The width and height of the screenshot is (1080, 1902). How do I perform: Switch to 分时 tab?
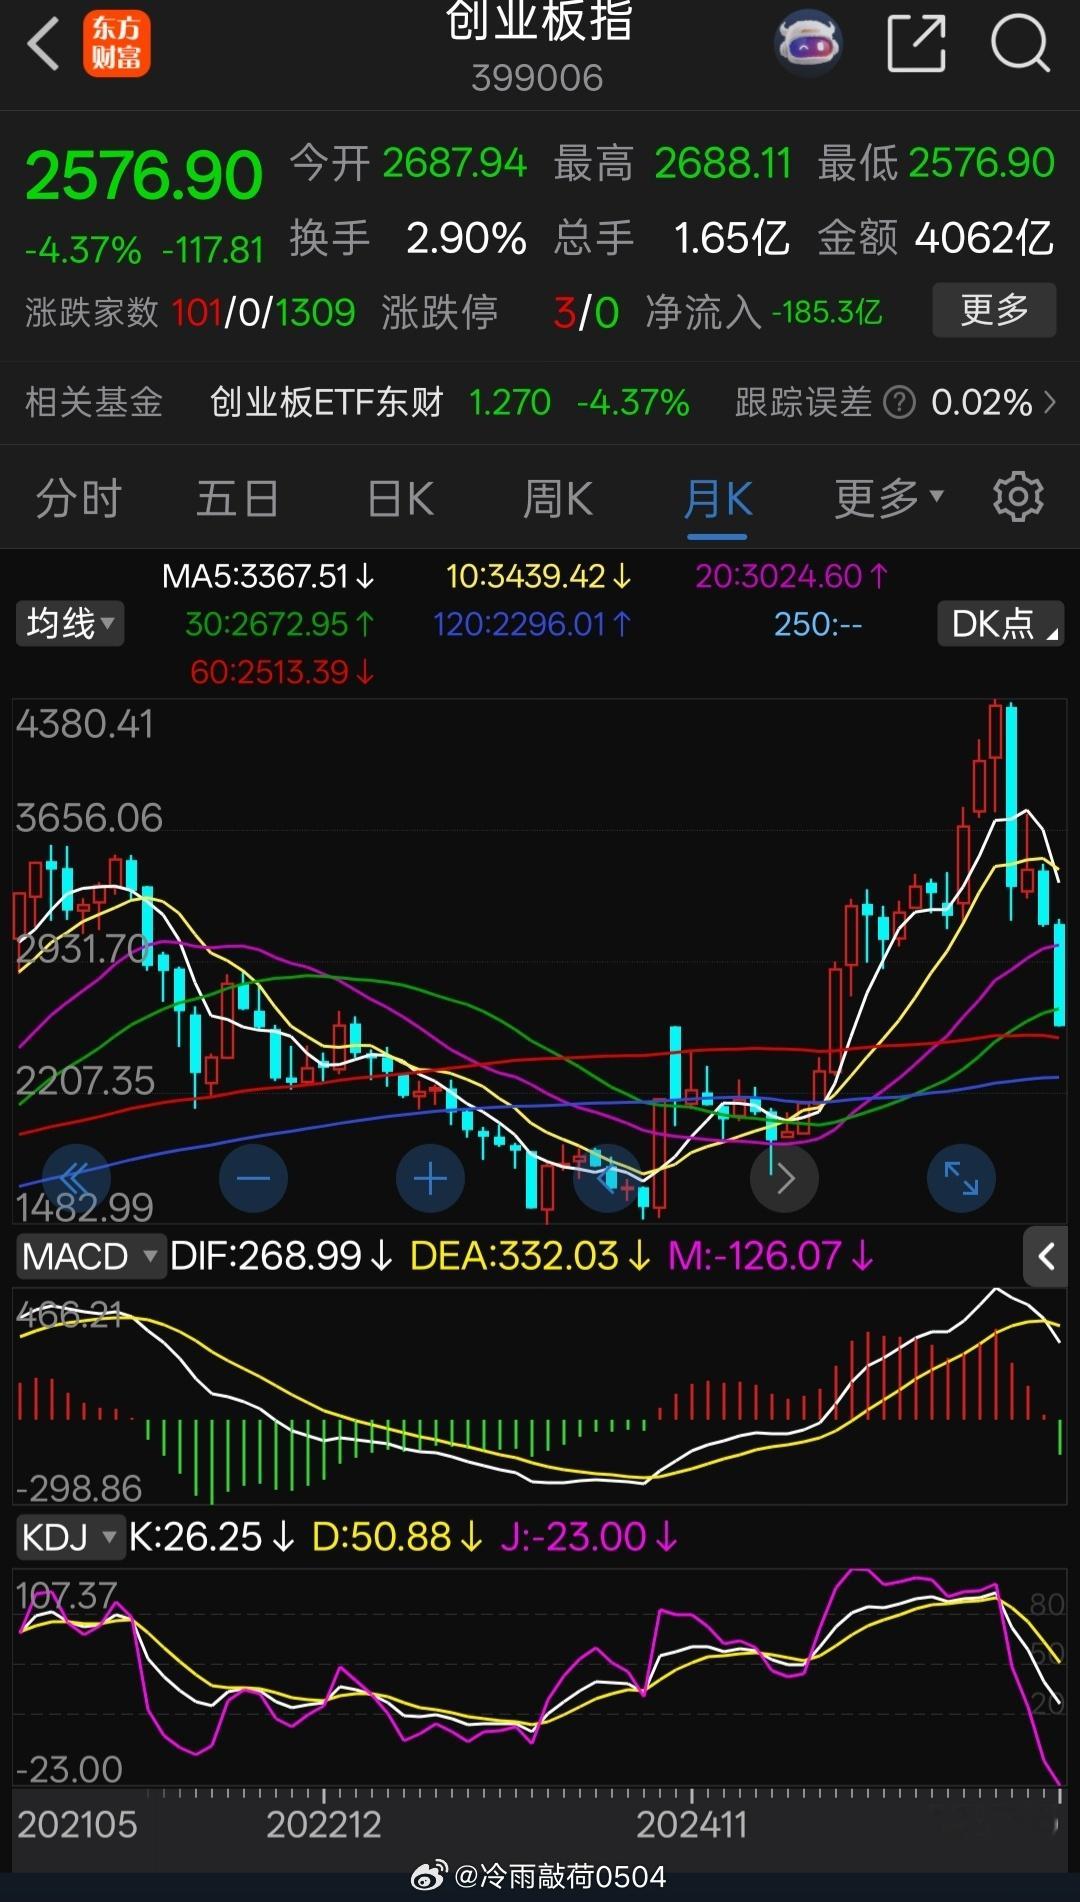79,498
